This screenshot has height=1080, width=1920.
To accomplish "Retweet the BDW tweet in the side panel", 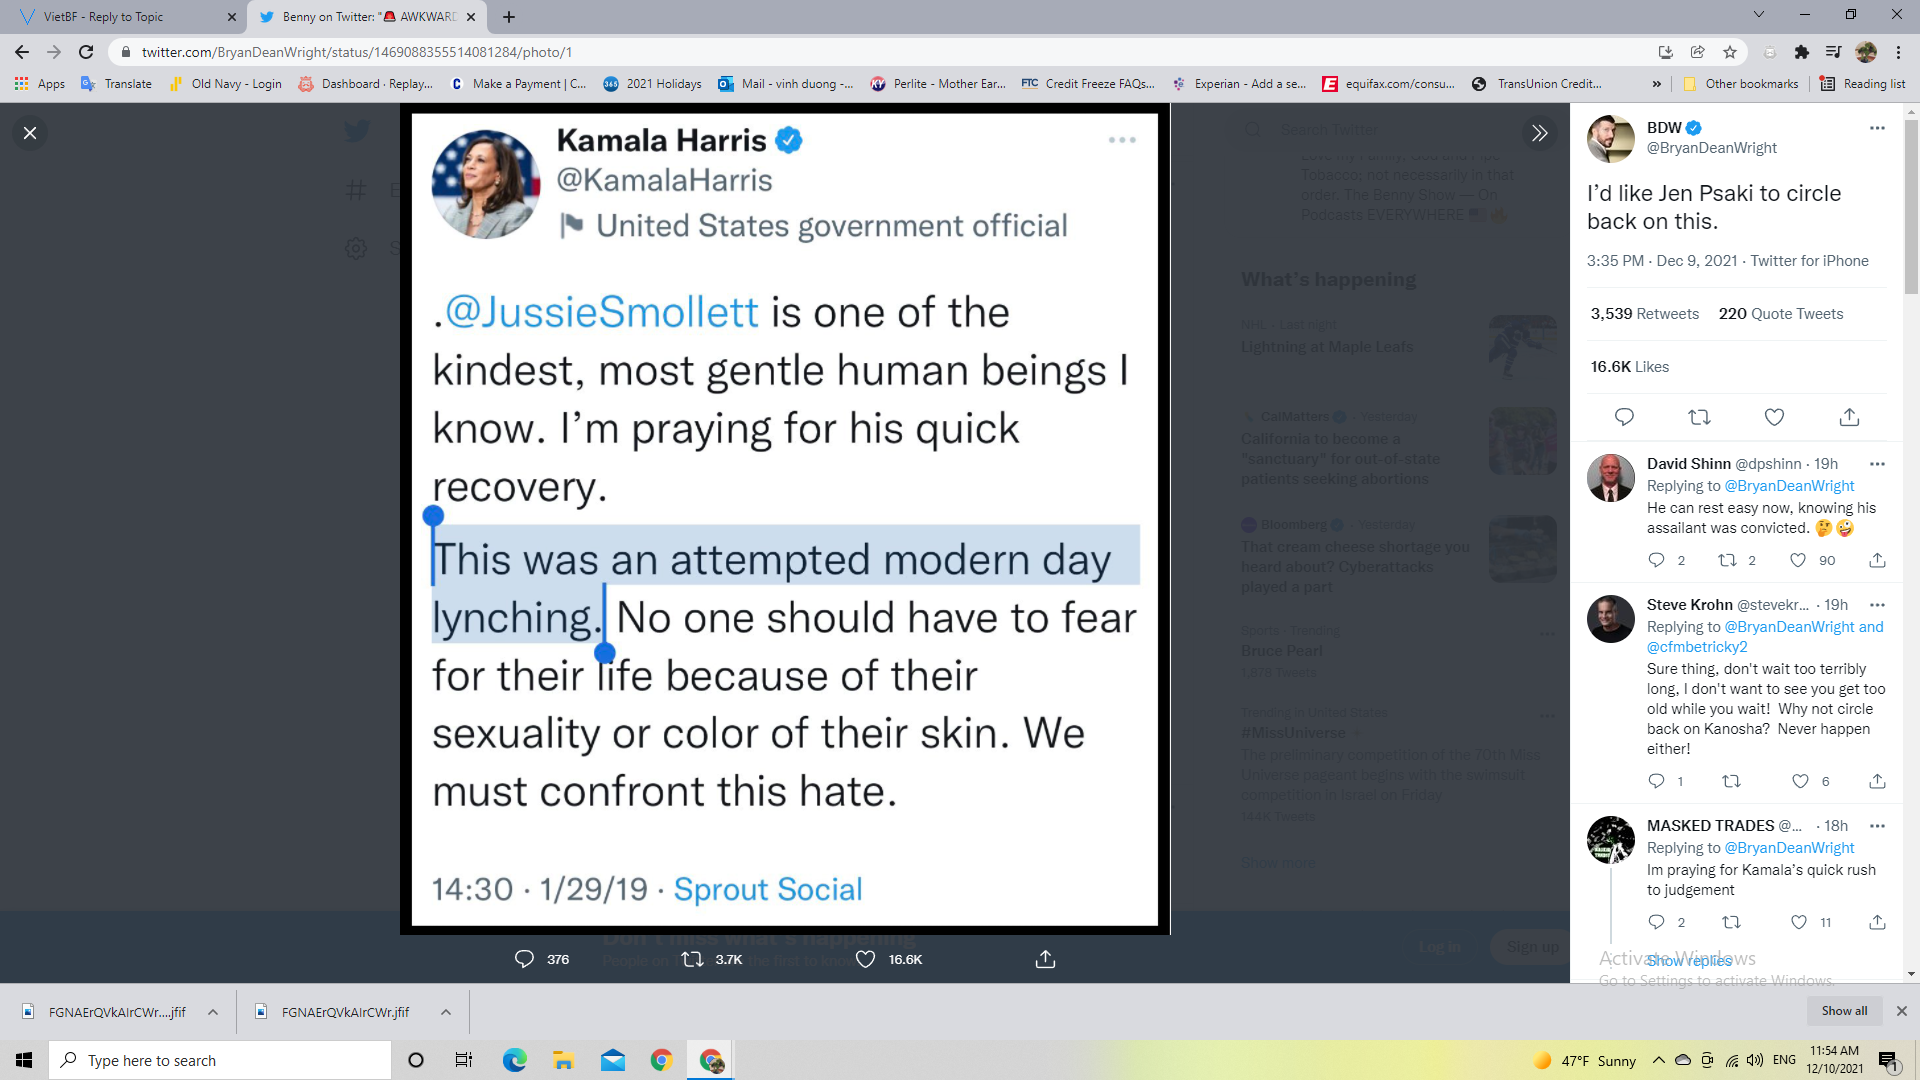I will (1699, 417).
